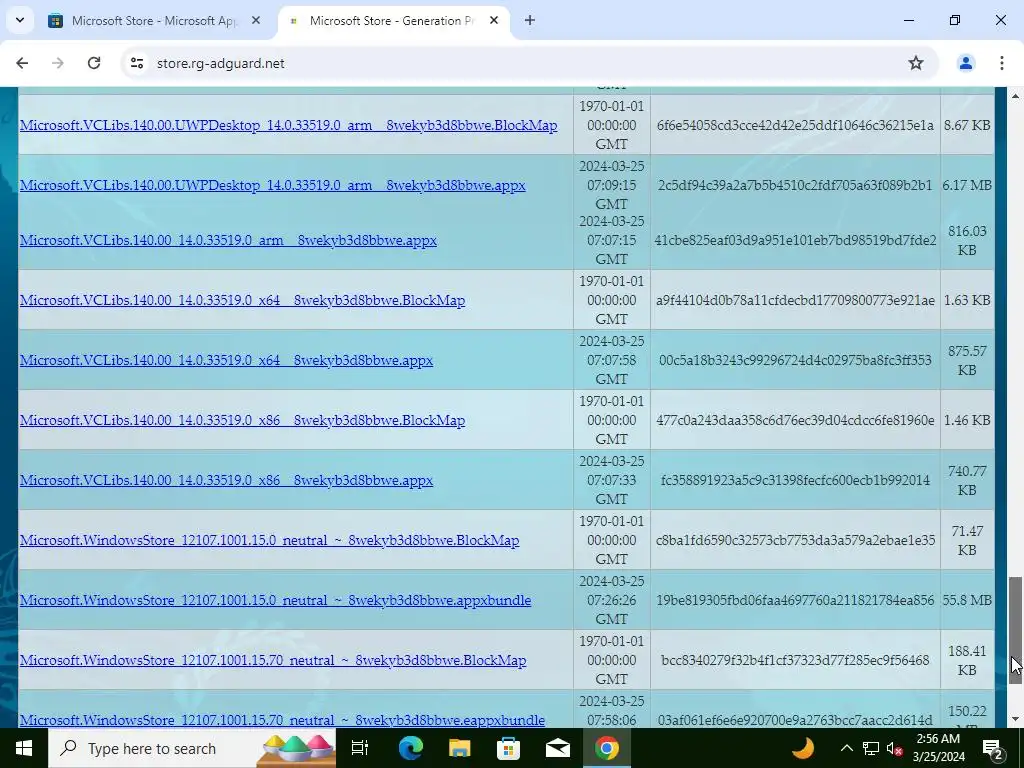
Task: Click the 875.57 KB size cell
Action: [967, 360]
